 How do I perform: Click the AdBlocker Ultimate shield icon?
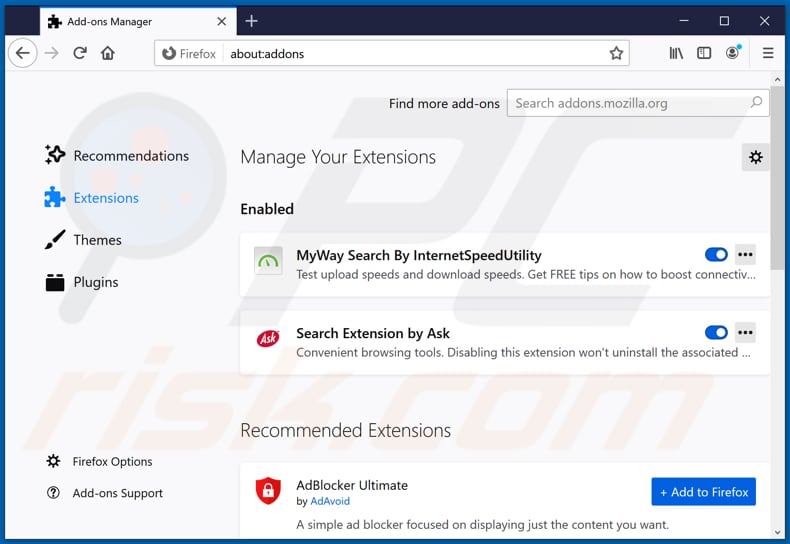268,490
